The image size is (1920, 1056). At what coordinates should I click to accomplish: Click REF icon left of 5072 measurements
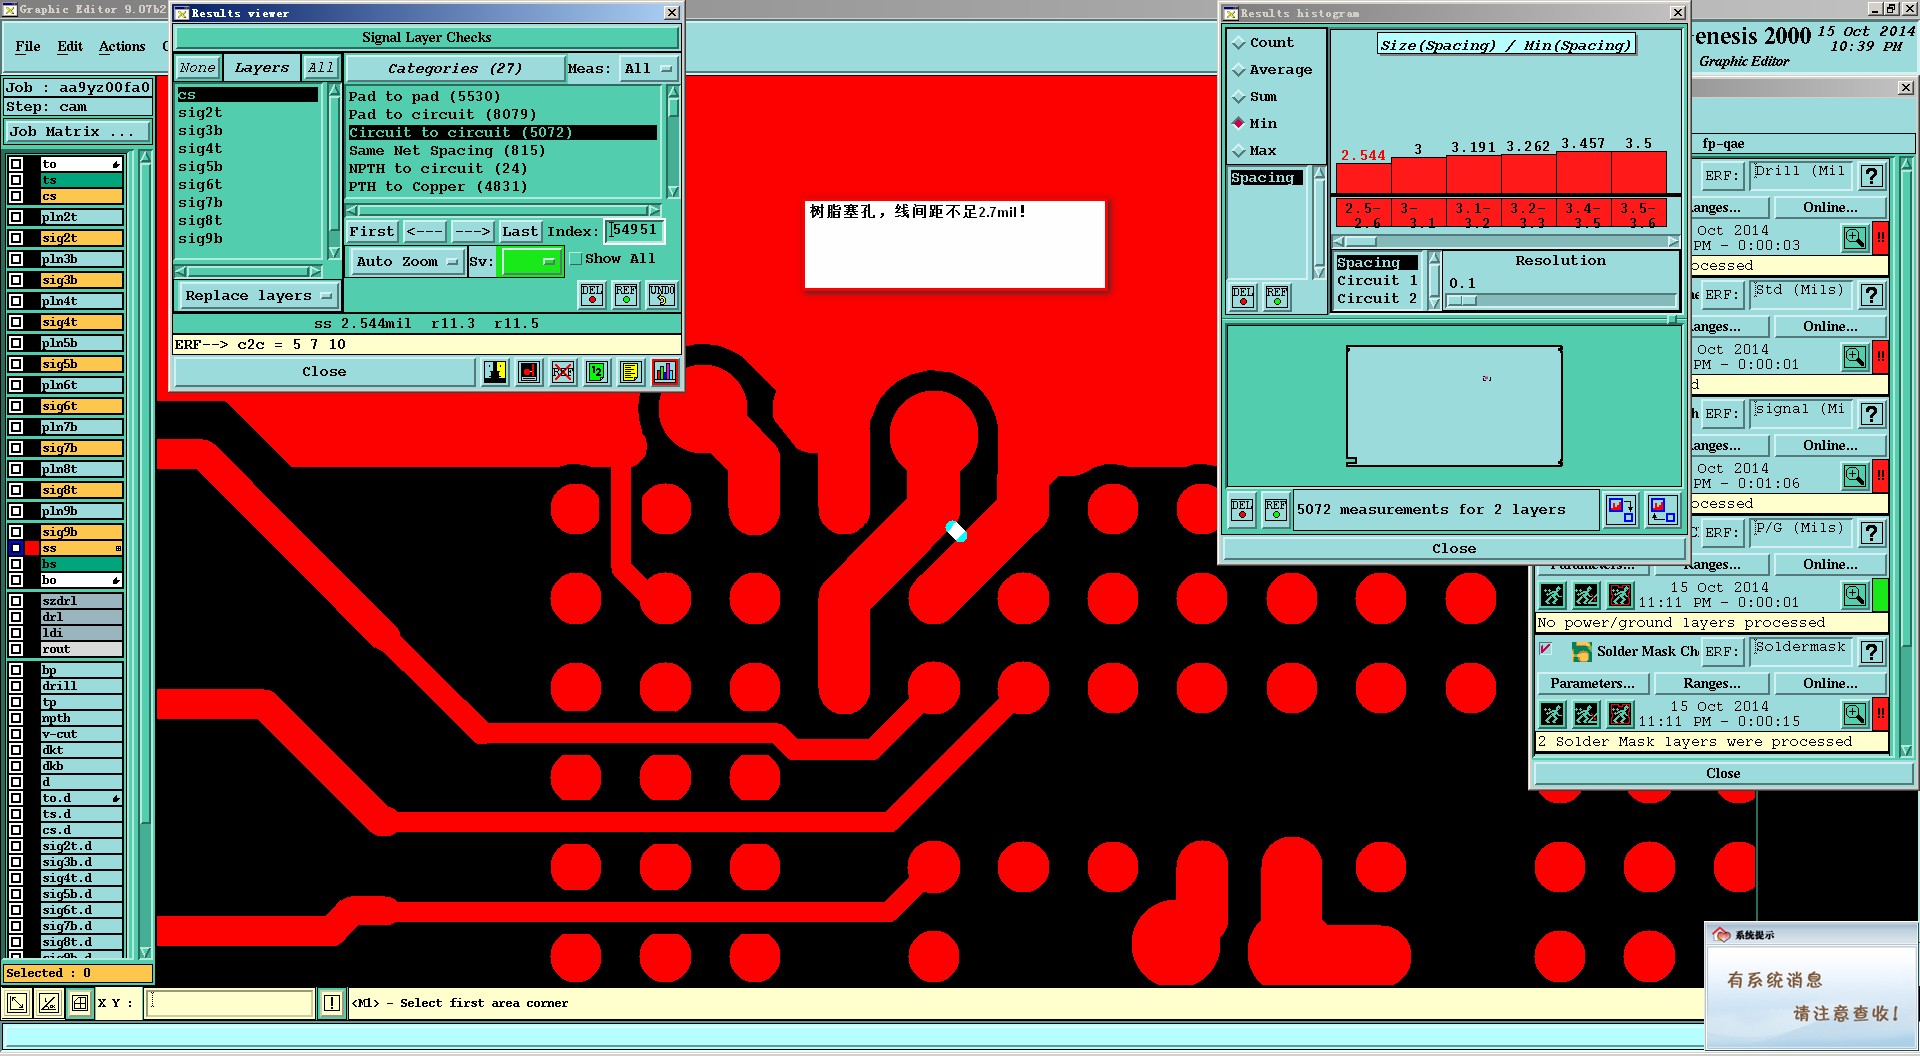(1276, 510)
